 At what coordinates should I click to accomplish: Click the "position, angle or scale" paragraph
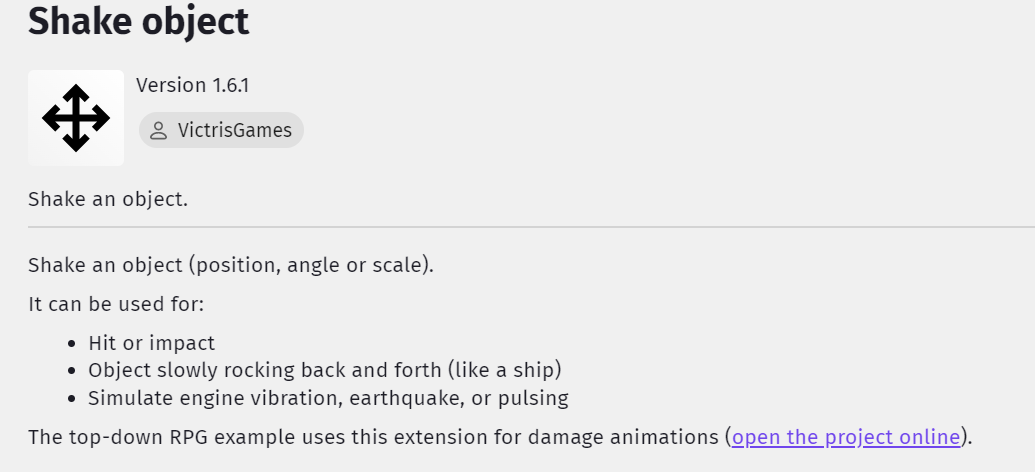coord(230,266)
